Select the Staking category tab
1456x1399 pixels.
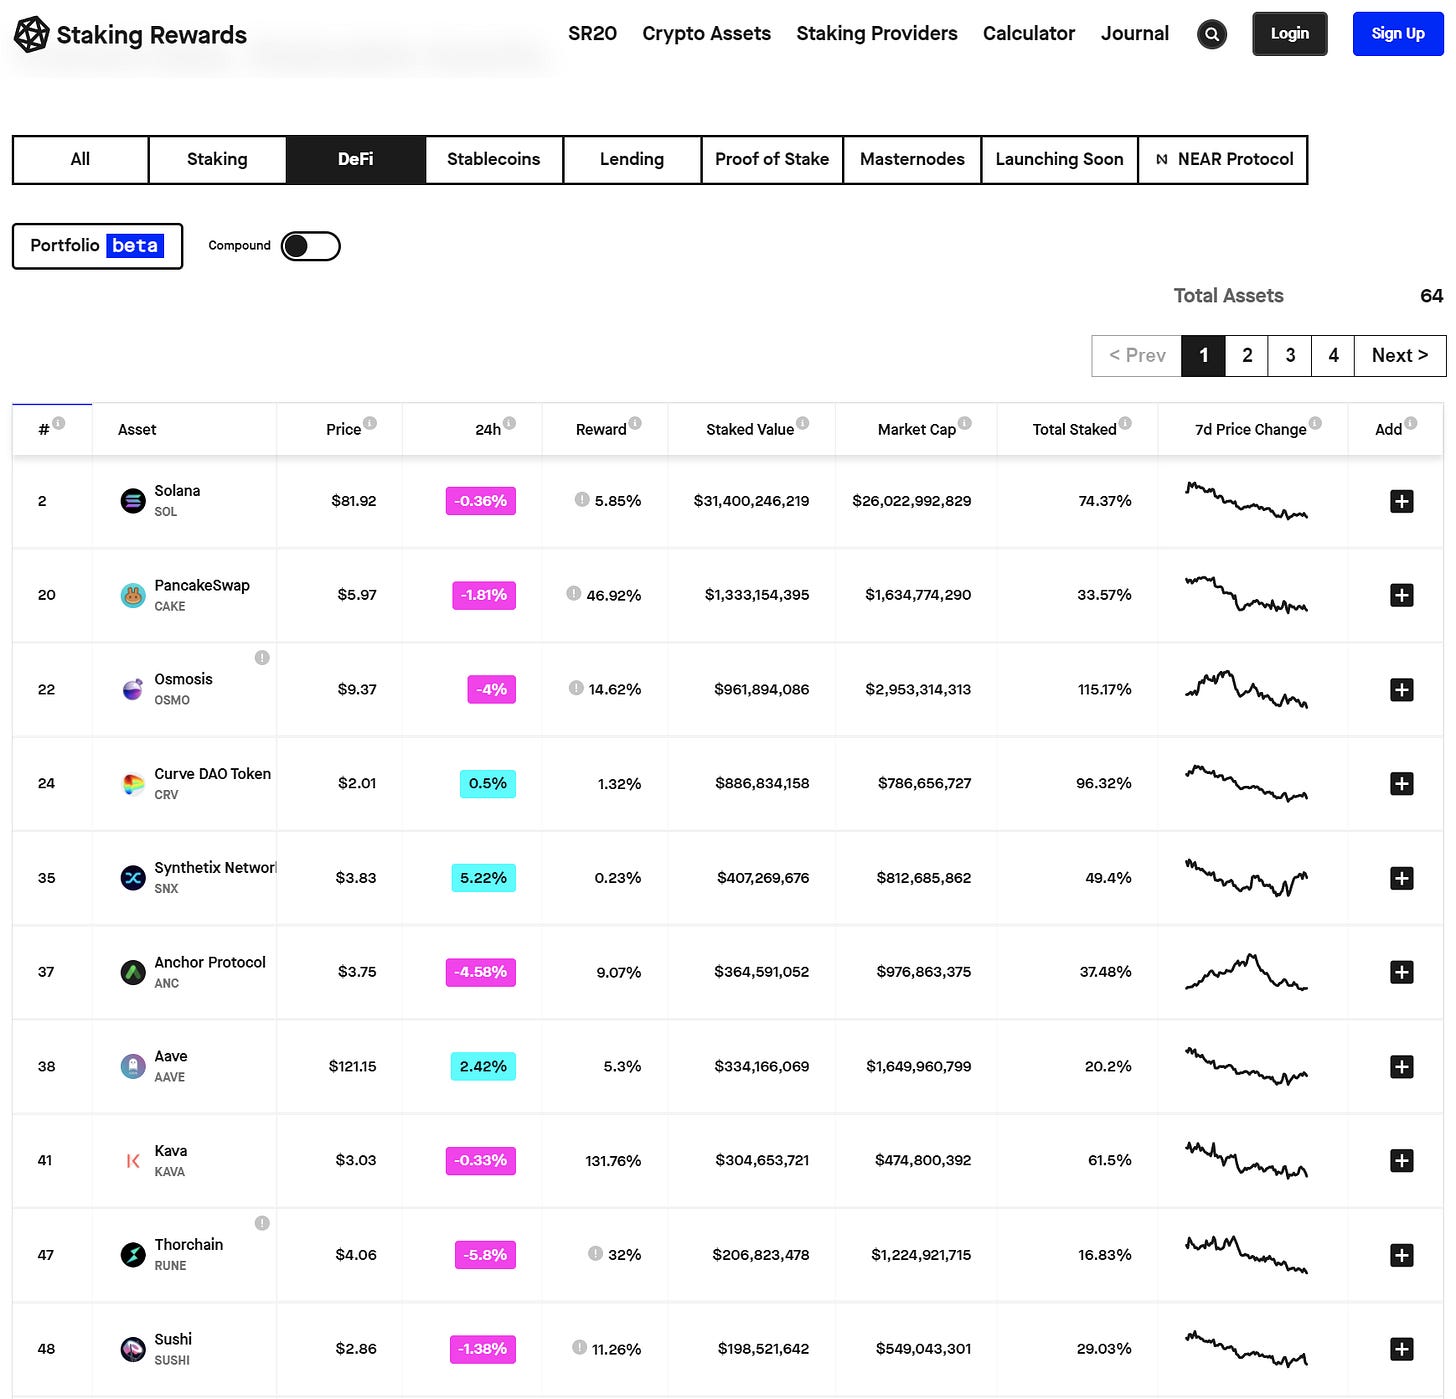(x=217, y=160)
